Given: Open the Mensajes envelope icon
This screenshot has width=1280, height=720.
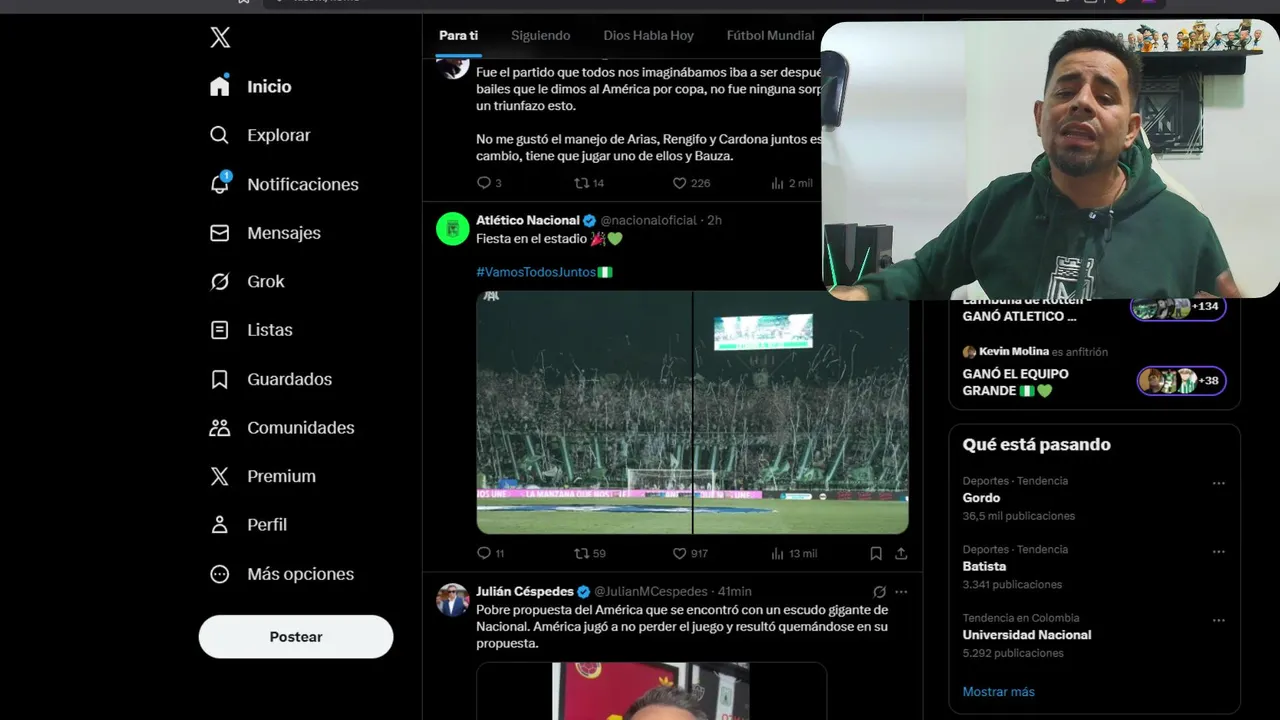Looking at the screenshot, I should [x=220, y=233].
